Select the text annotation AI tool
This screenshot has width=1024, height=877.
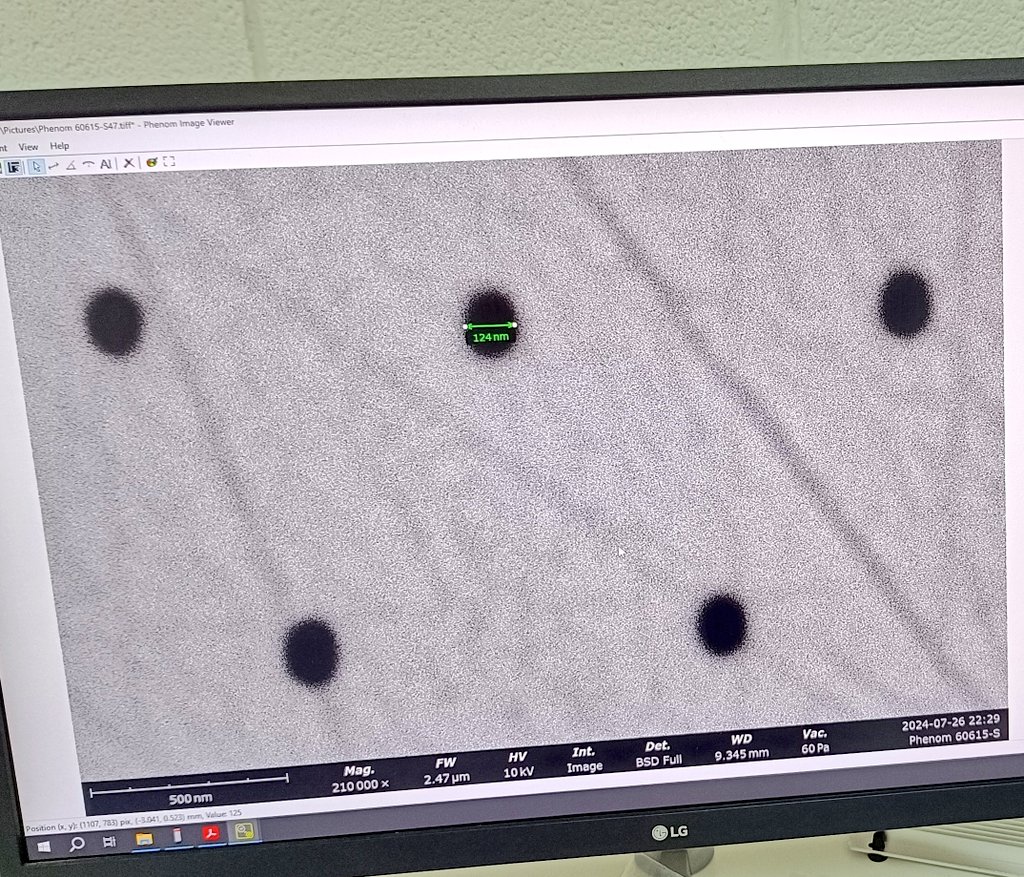(106, 164)
